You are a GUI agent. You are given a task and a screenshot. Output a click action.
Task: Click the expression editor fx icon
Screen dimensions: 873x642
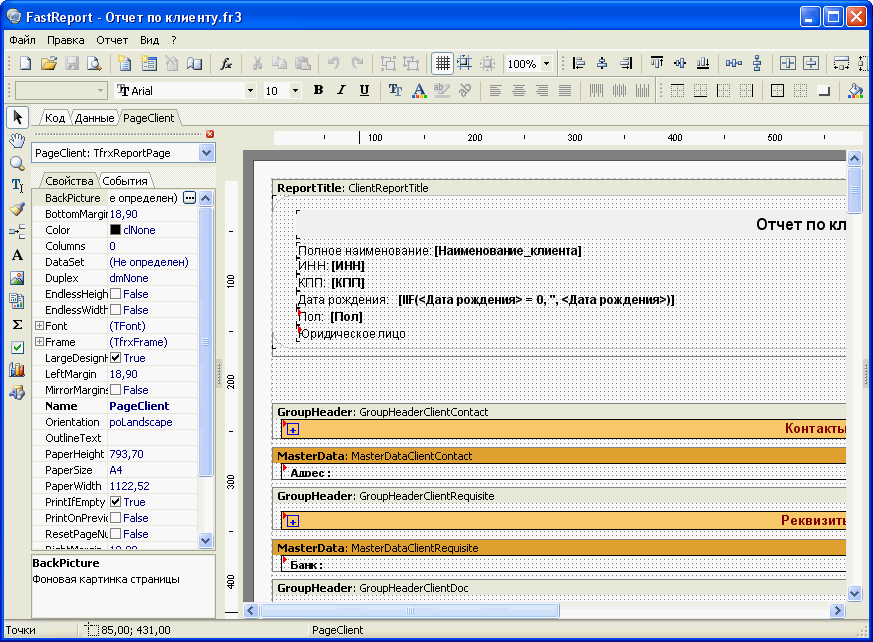click(225, 63)
